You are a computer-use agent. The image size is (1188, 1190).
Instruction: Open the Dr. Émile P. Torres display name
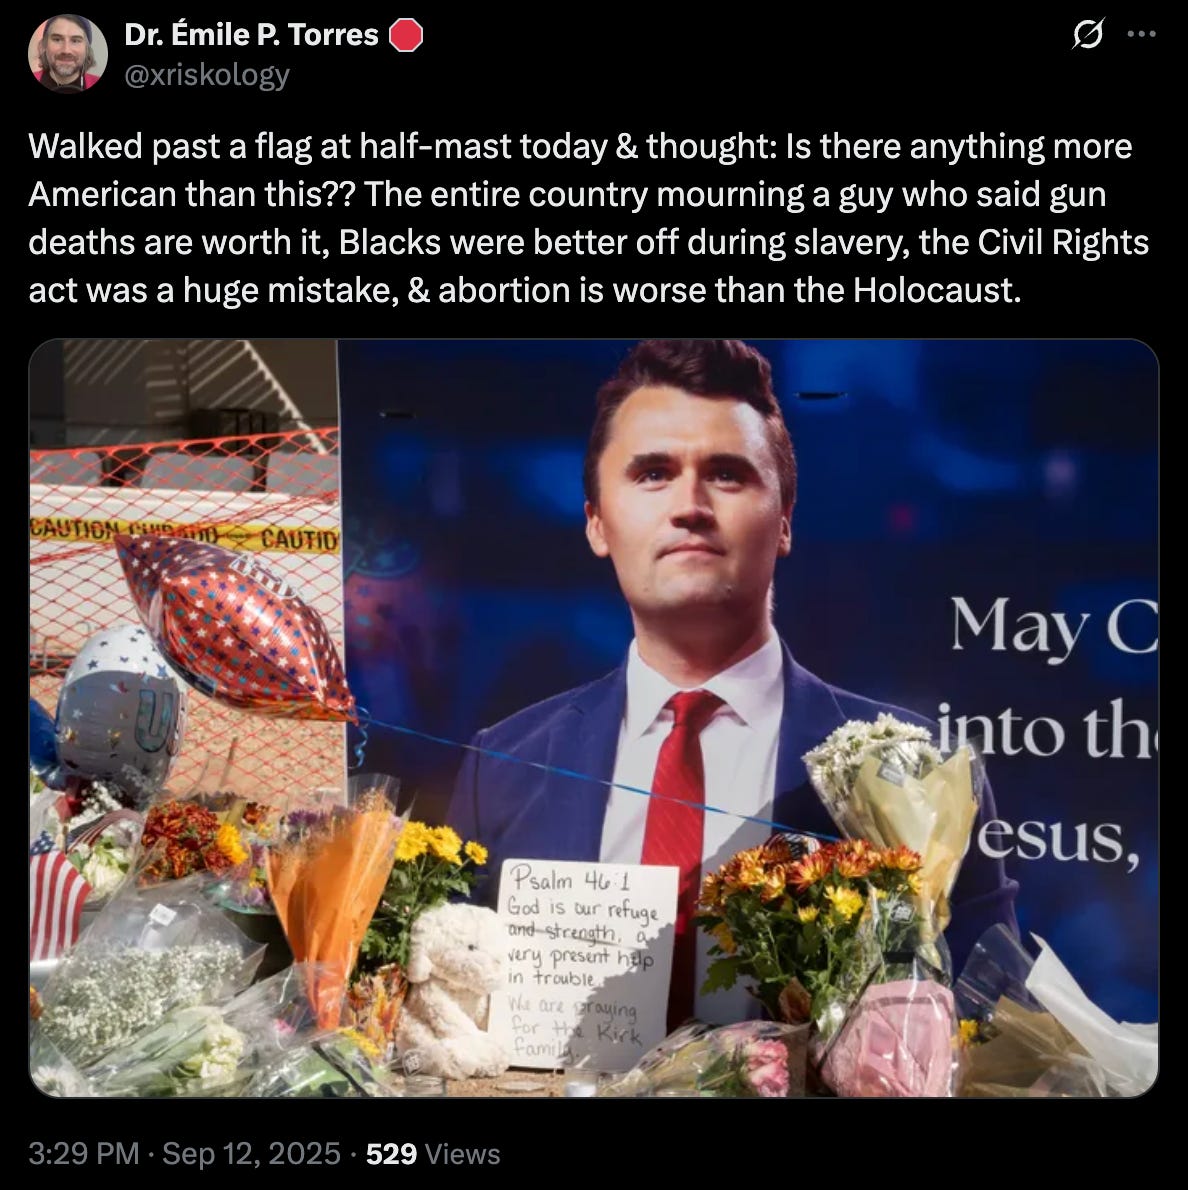251,35
